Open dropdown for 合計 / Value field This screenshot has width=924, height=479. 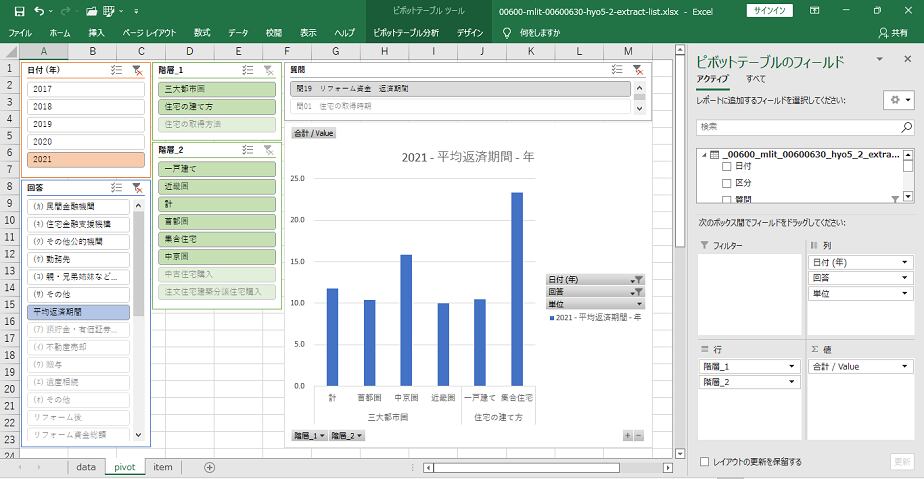click(906, 367)
